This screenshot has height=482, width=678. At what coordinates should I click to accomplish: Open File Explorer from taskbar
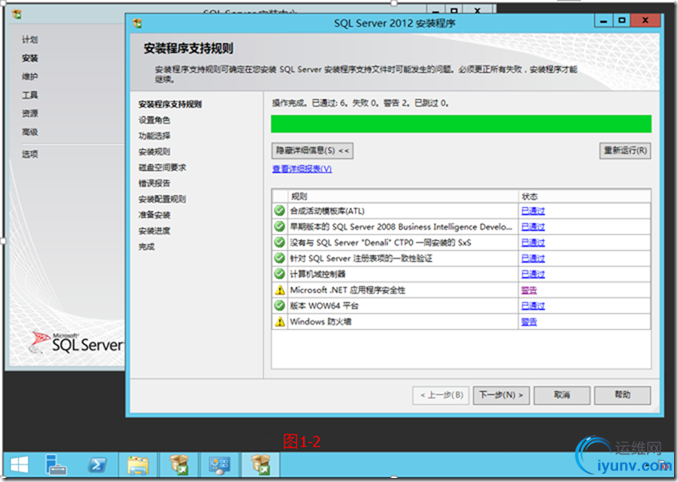[x=138, y=465]
